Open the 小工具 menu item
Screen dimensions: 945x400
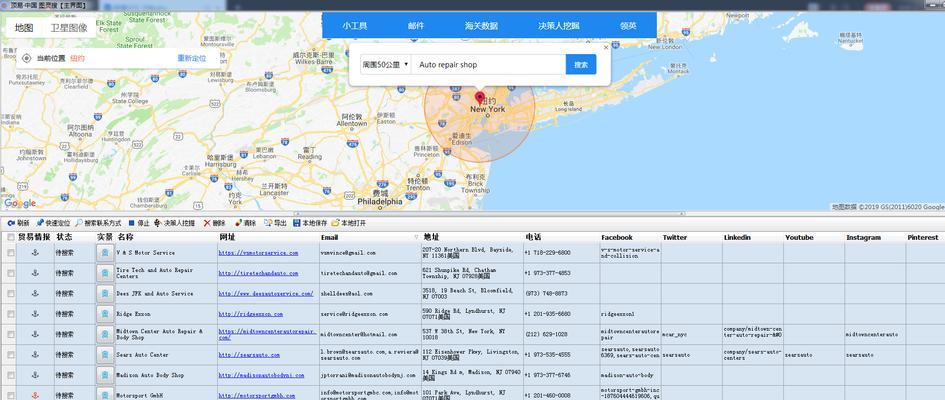[355, 26]
